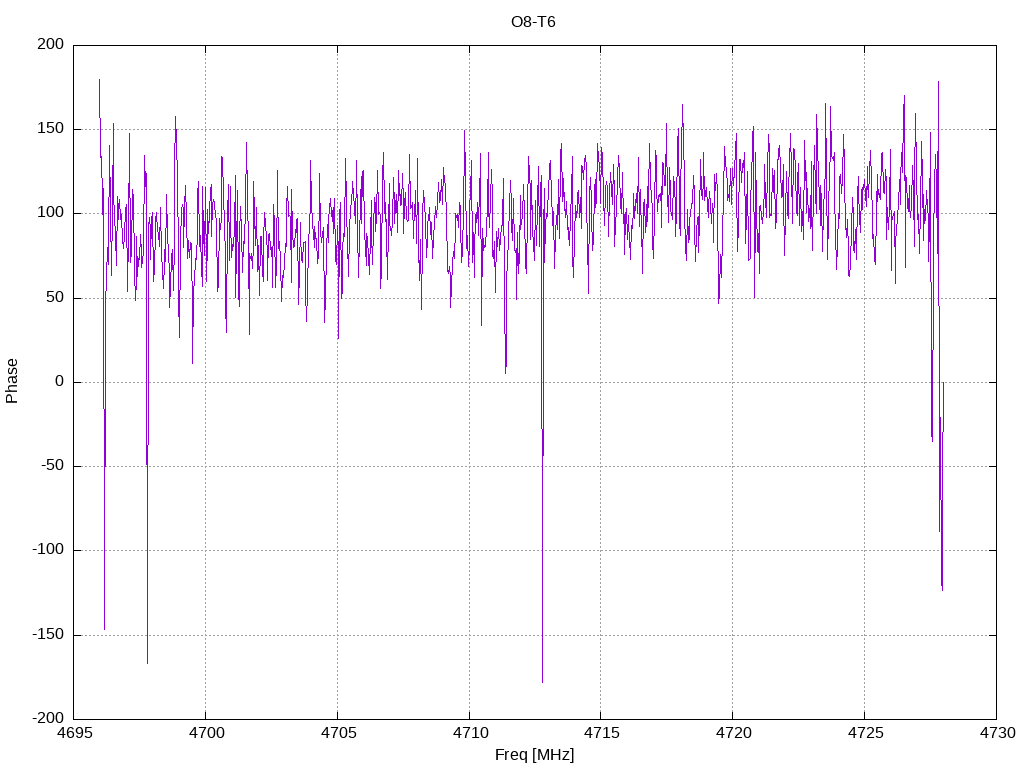Click the x-axis tick label 4720
The height and width of the screenshot is (768, 1024).
733,733
